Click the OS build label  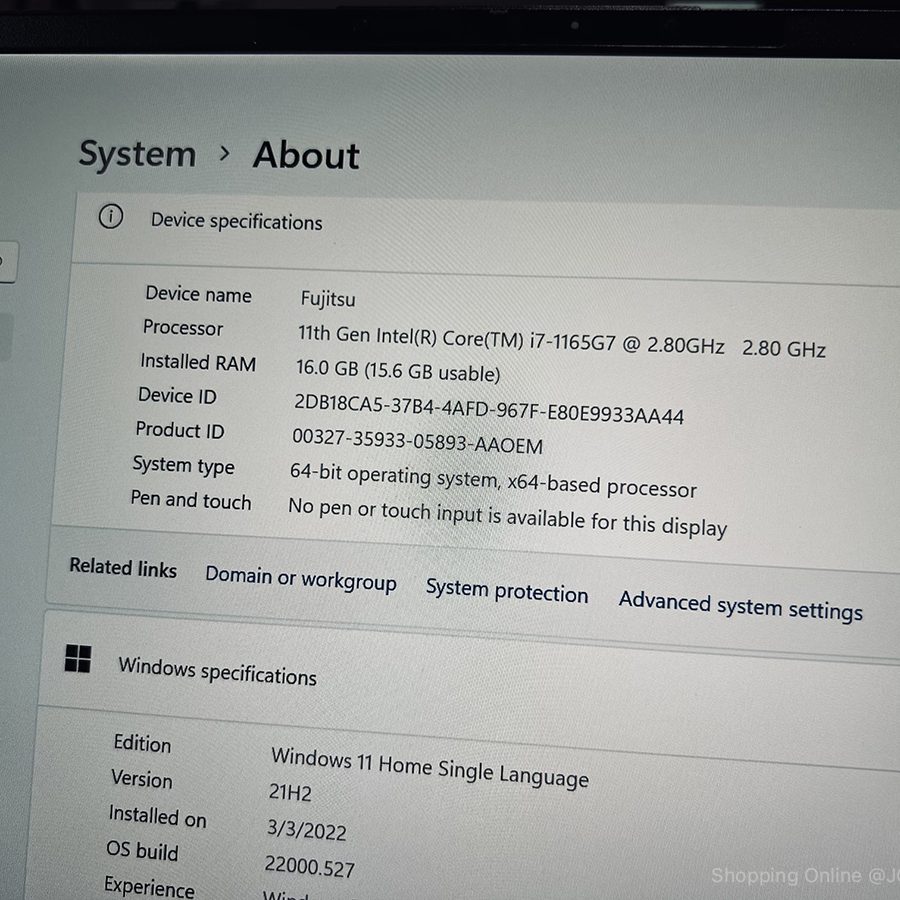click(142, 851)
